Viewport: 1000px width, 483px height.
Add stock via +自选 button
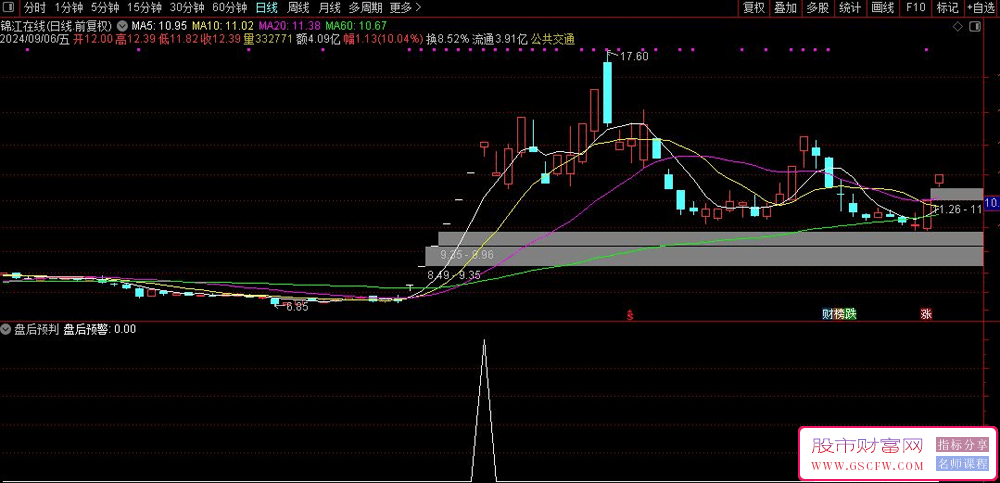[x=982, y=8]
